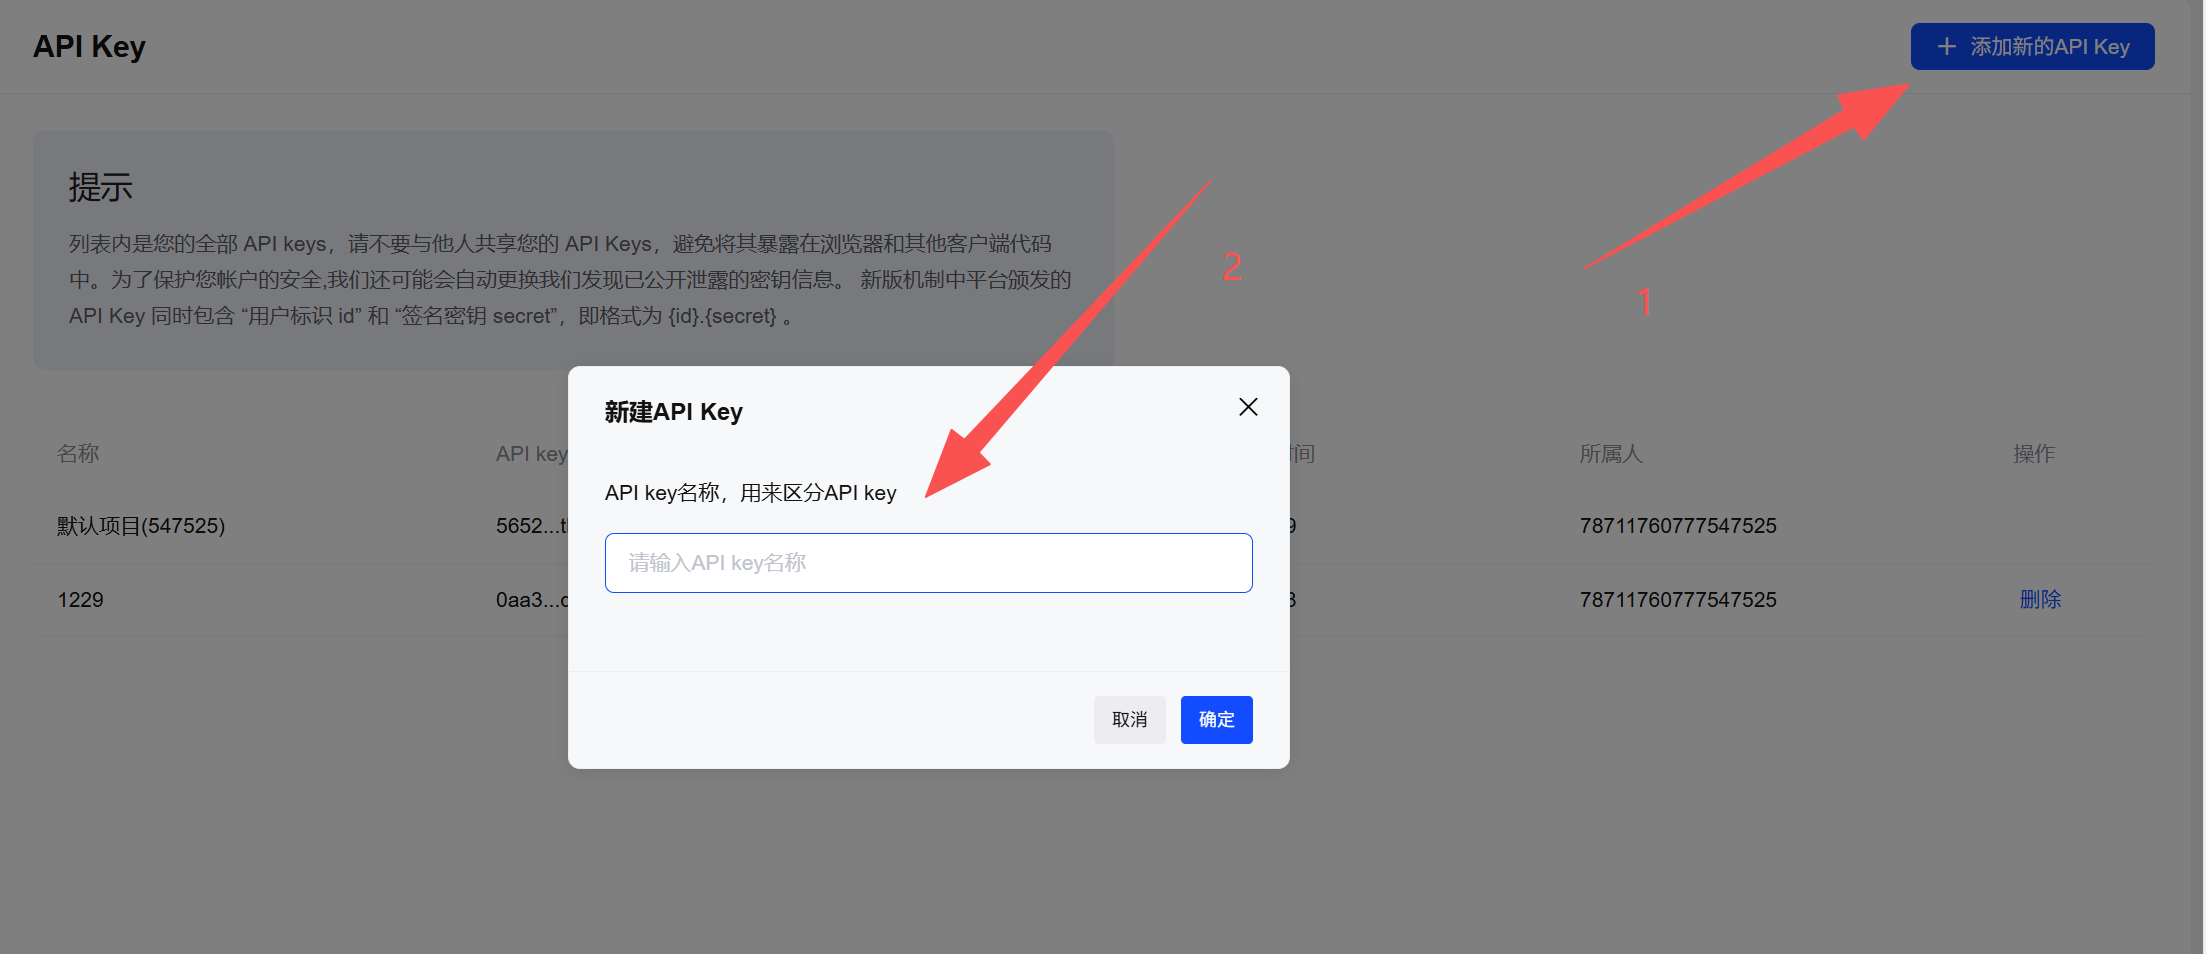Delete the API key named 1229
2206x954 pixels.
[2040, 598]
